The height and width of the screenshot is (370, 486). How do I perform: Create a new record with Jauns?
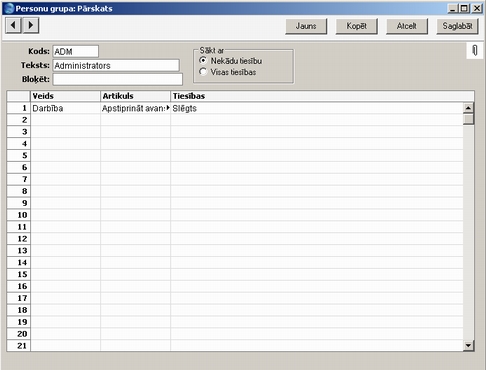point(306,26)
